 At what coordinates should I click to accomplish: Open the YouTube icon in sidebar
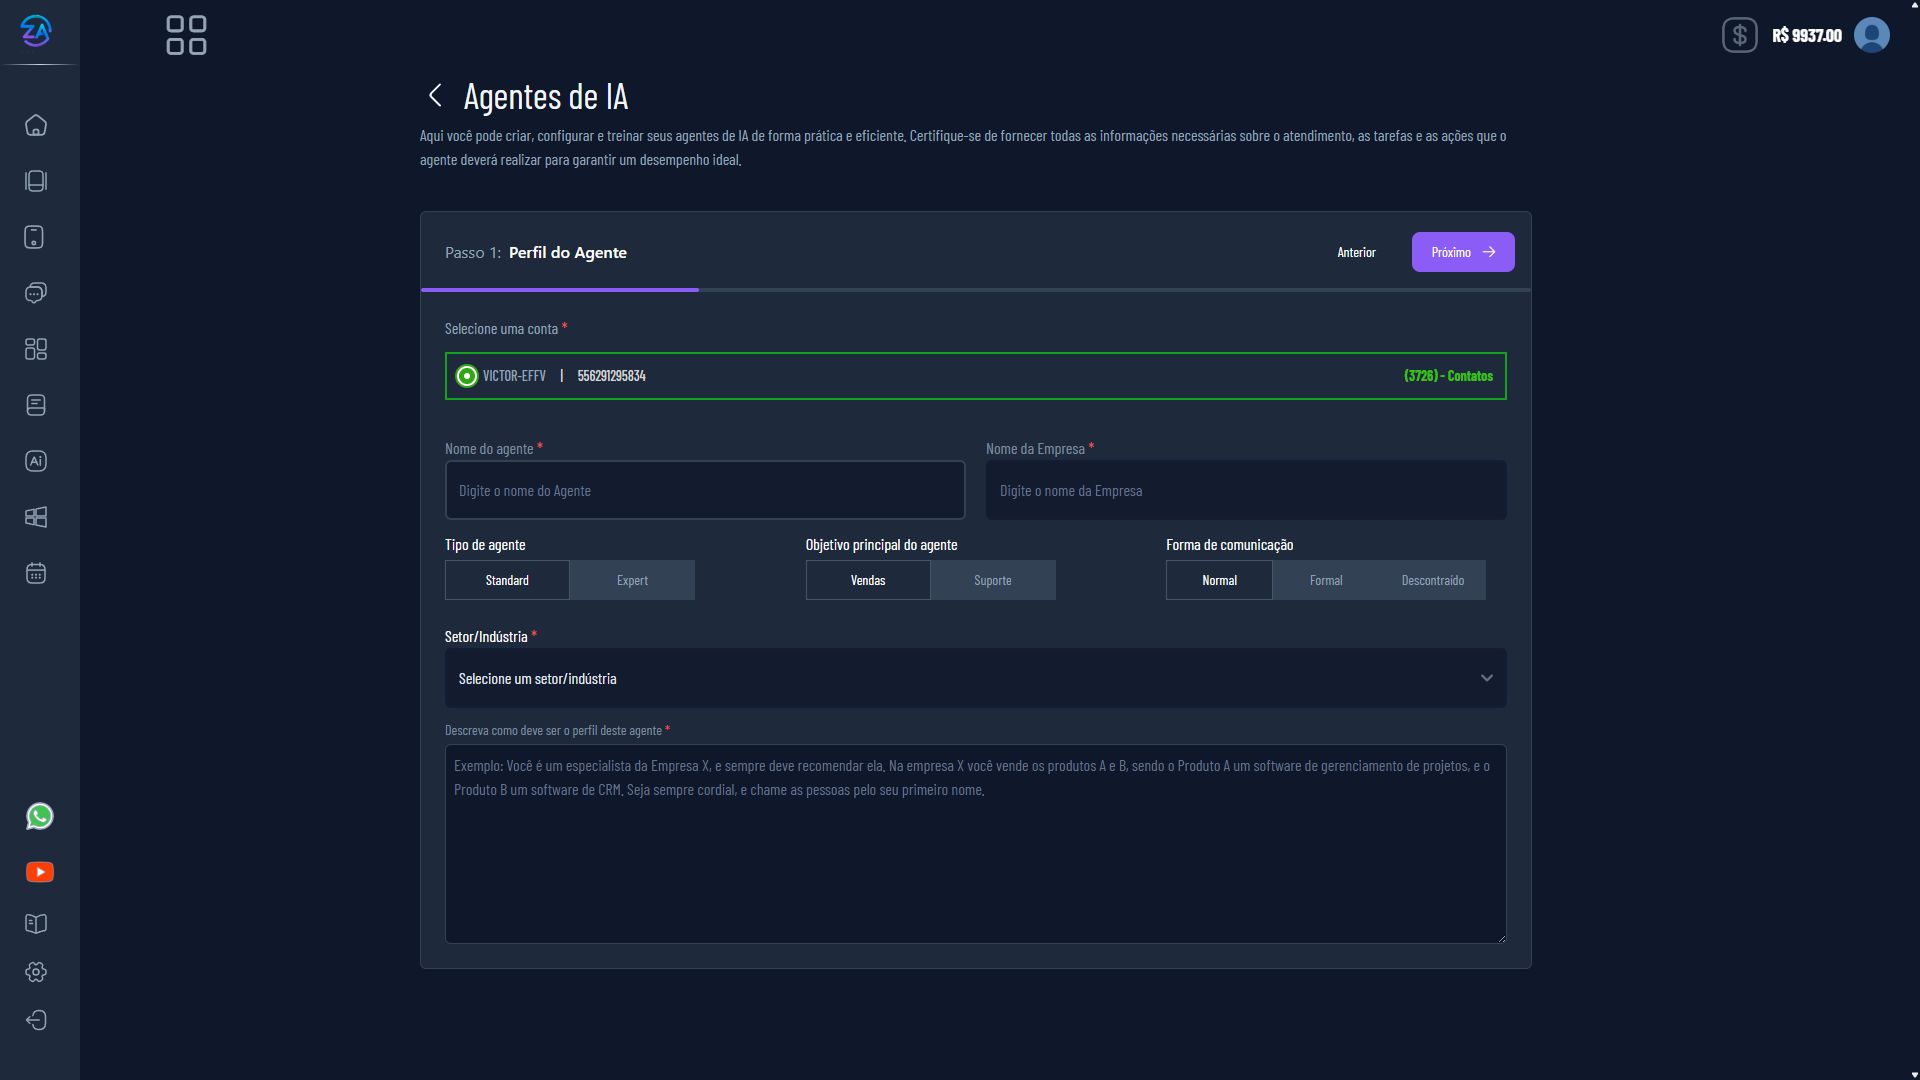pos(40,872)
